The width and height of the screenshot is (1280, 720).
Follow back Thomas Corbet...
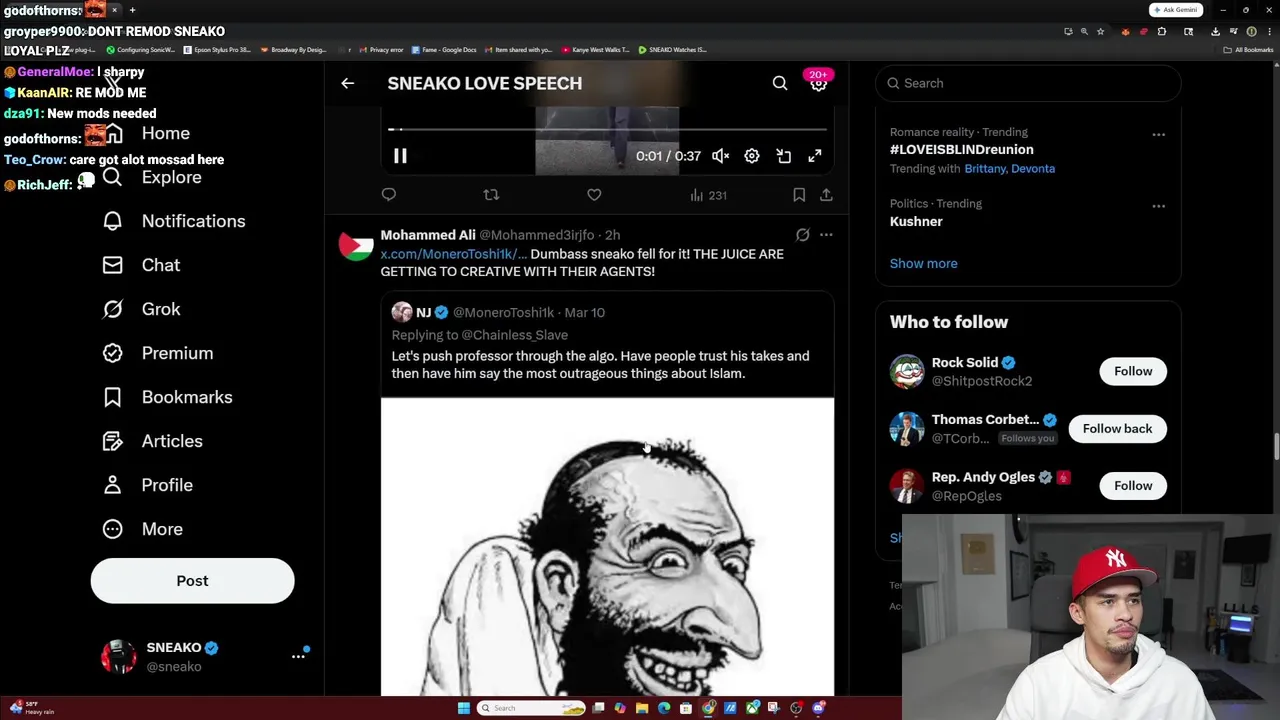(x=1117, y=428)
